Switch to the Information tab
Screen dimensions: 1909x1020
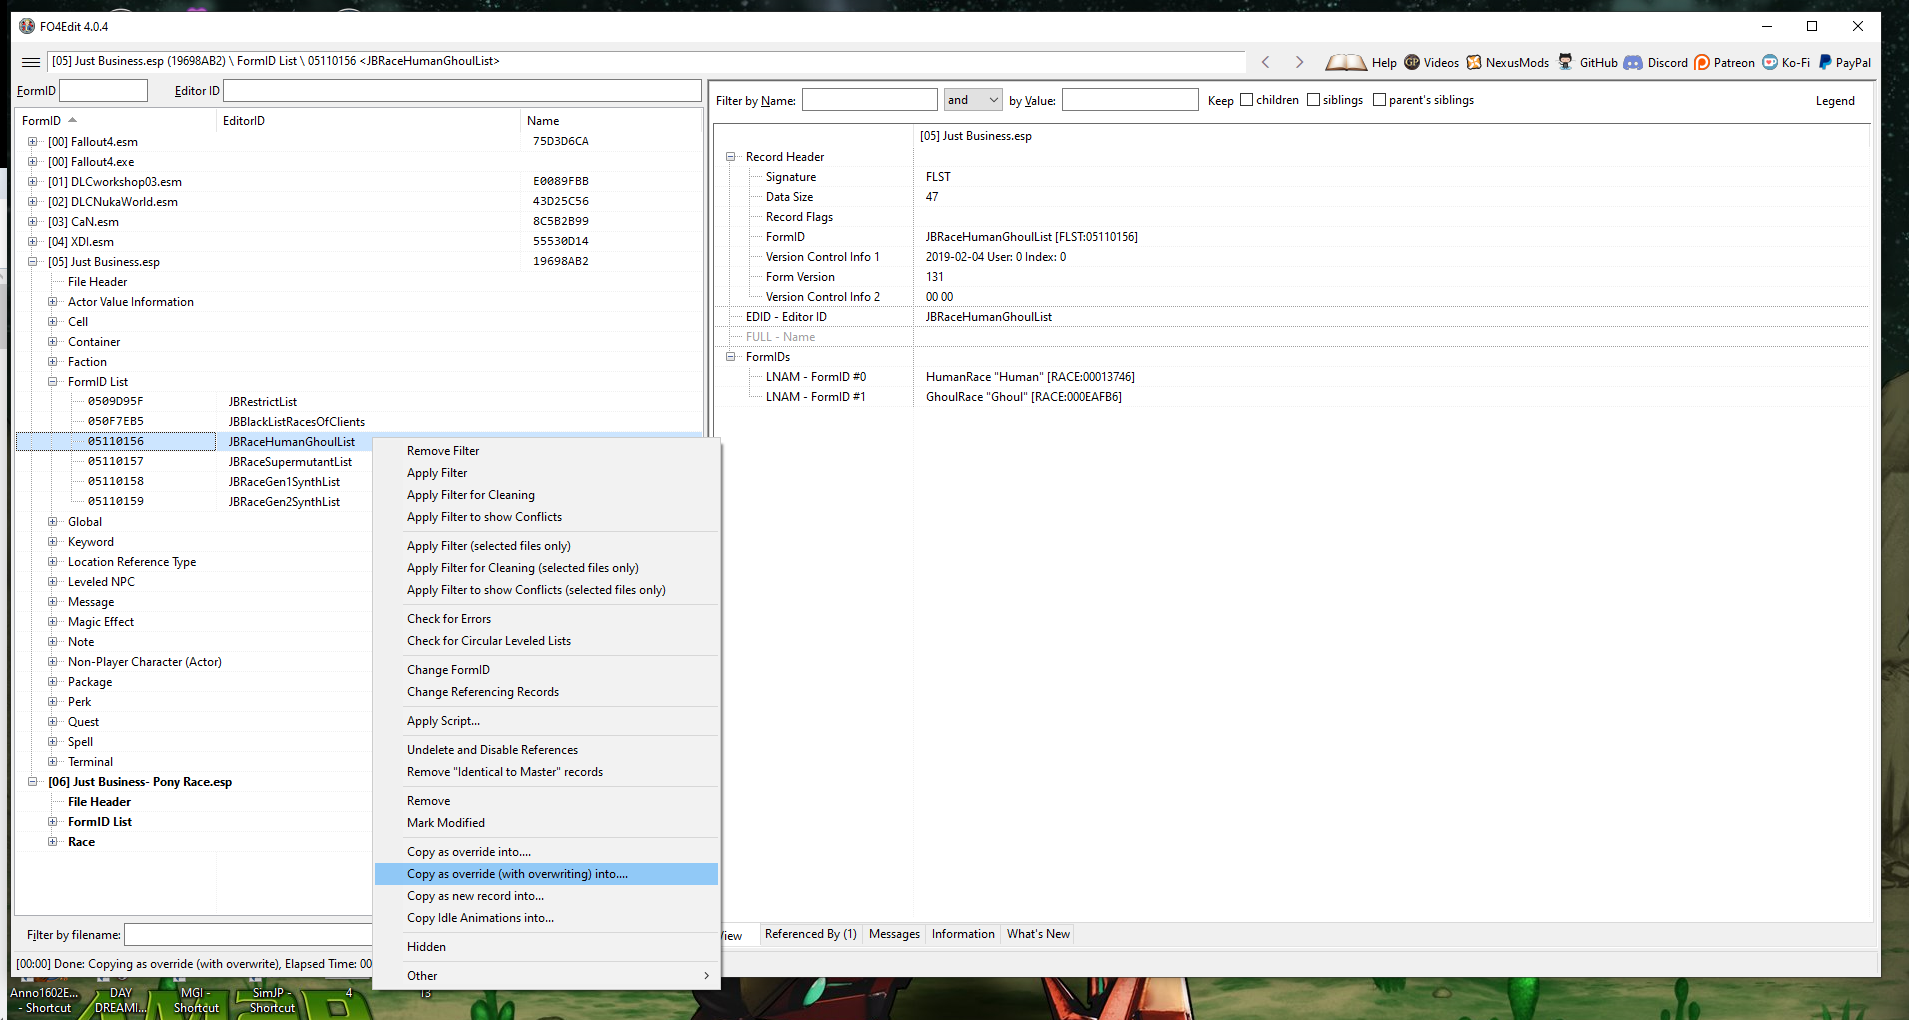[963, 934]
